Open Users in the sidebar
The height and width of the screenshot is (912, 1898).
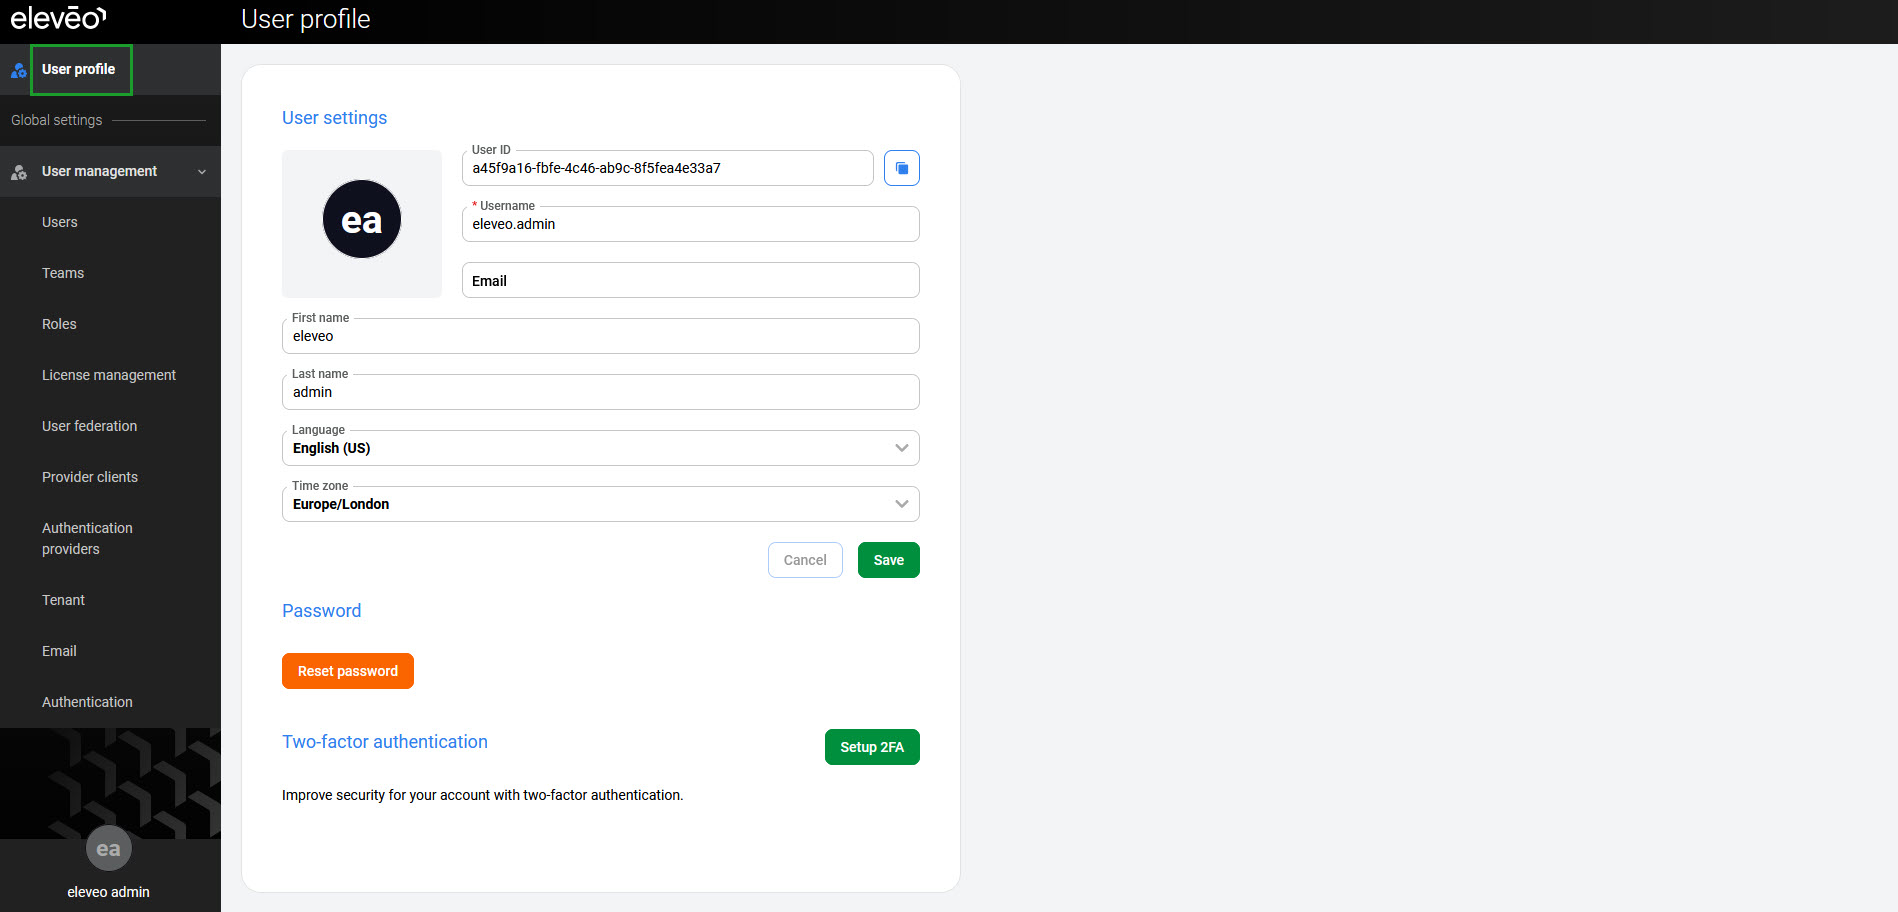60,222
